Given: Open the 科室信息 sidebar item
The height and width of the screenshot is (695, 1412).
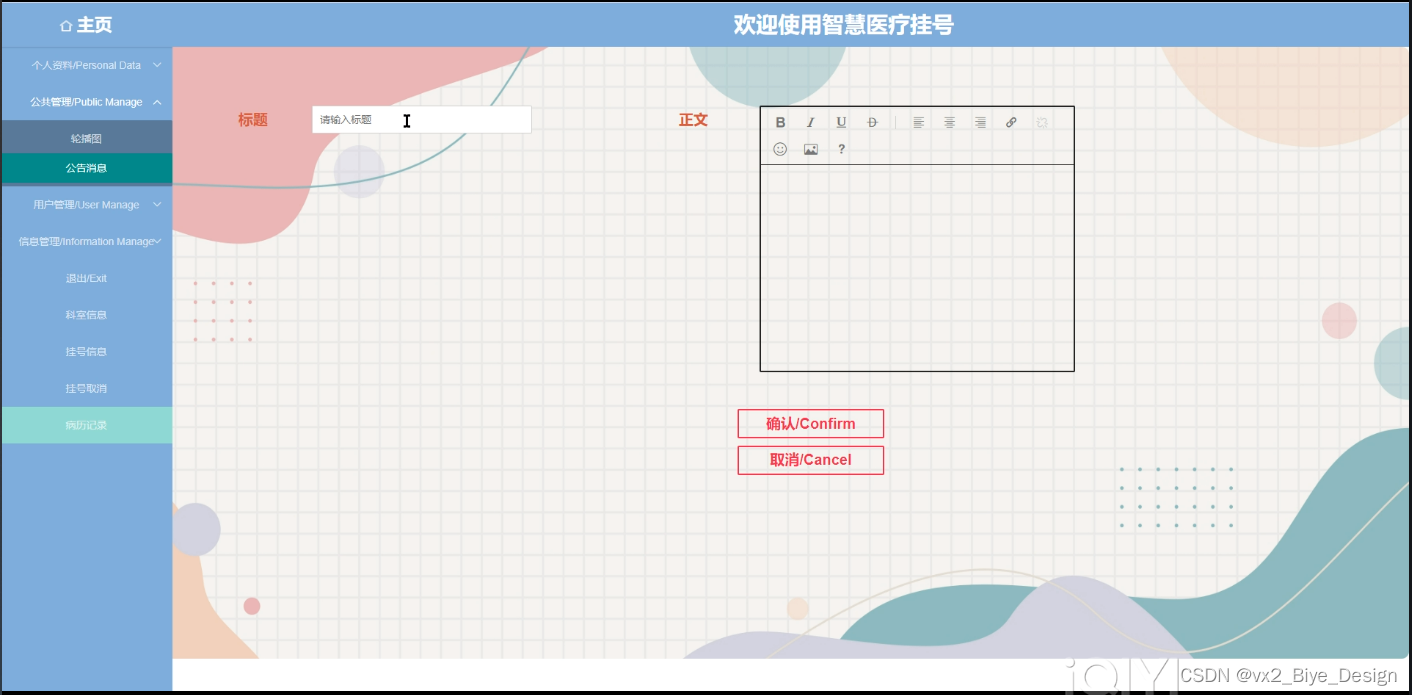Looking at the screenshot, I should pos(86,315).
